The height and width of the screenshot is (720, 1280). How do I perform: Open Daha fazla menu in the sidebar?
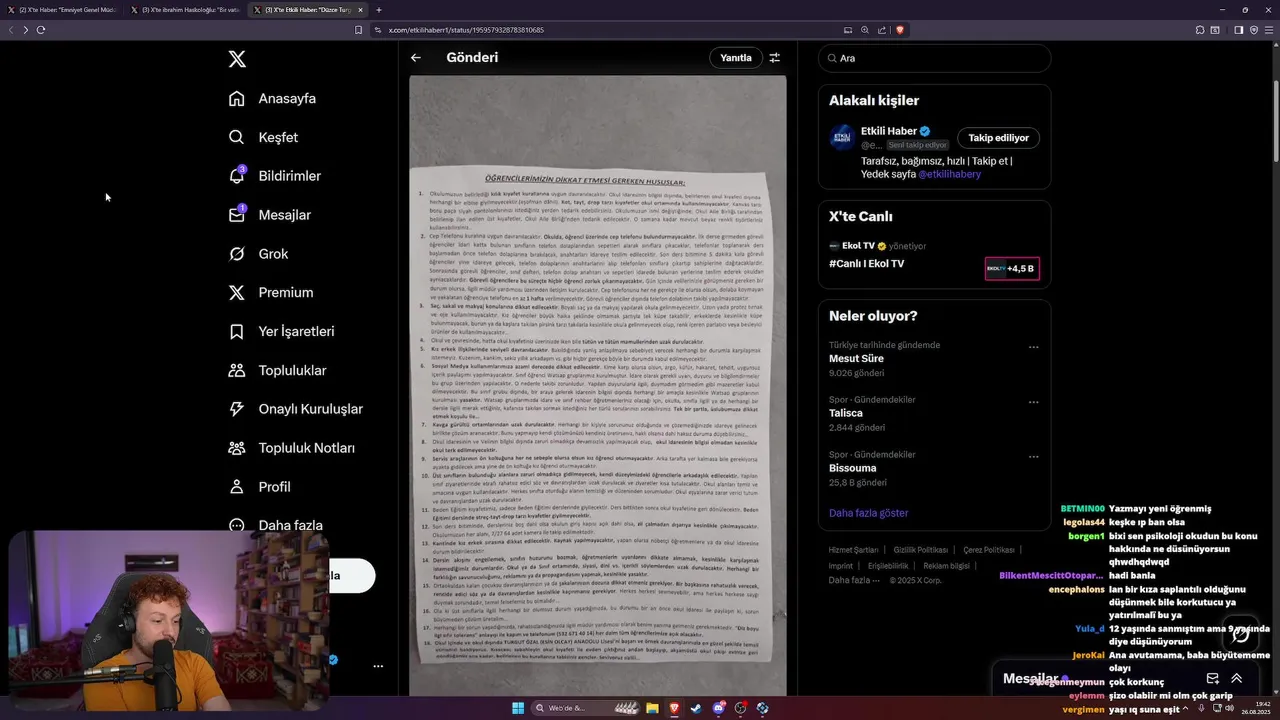tap(276, 525)
